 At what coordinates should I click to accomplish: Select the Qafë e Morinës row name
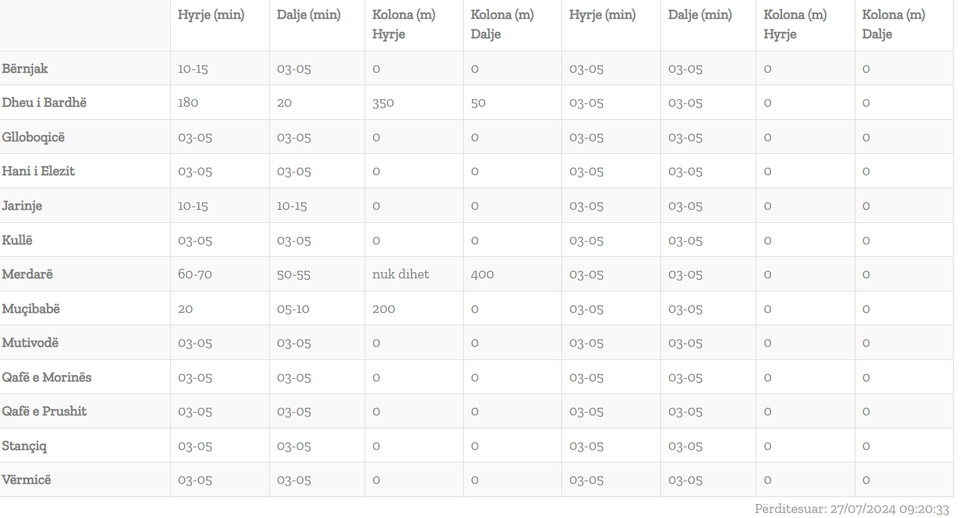point(47,377)
